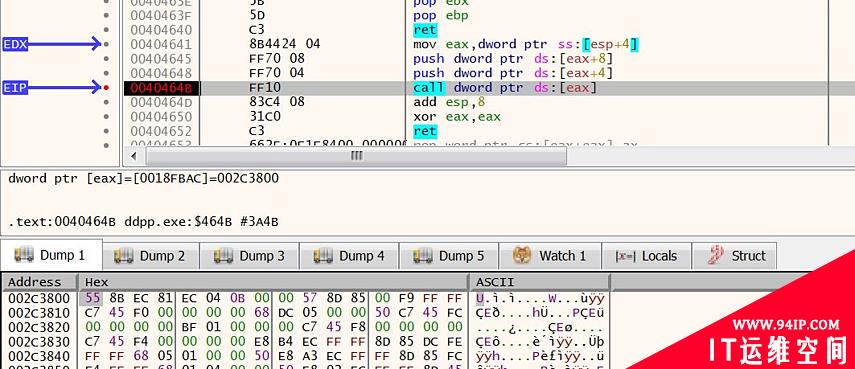Image resolution: width=855 pixels, height=369 pixels.
Task: Select the "add esp,8" instruction
Action: (449, 102)
